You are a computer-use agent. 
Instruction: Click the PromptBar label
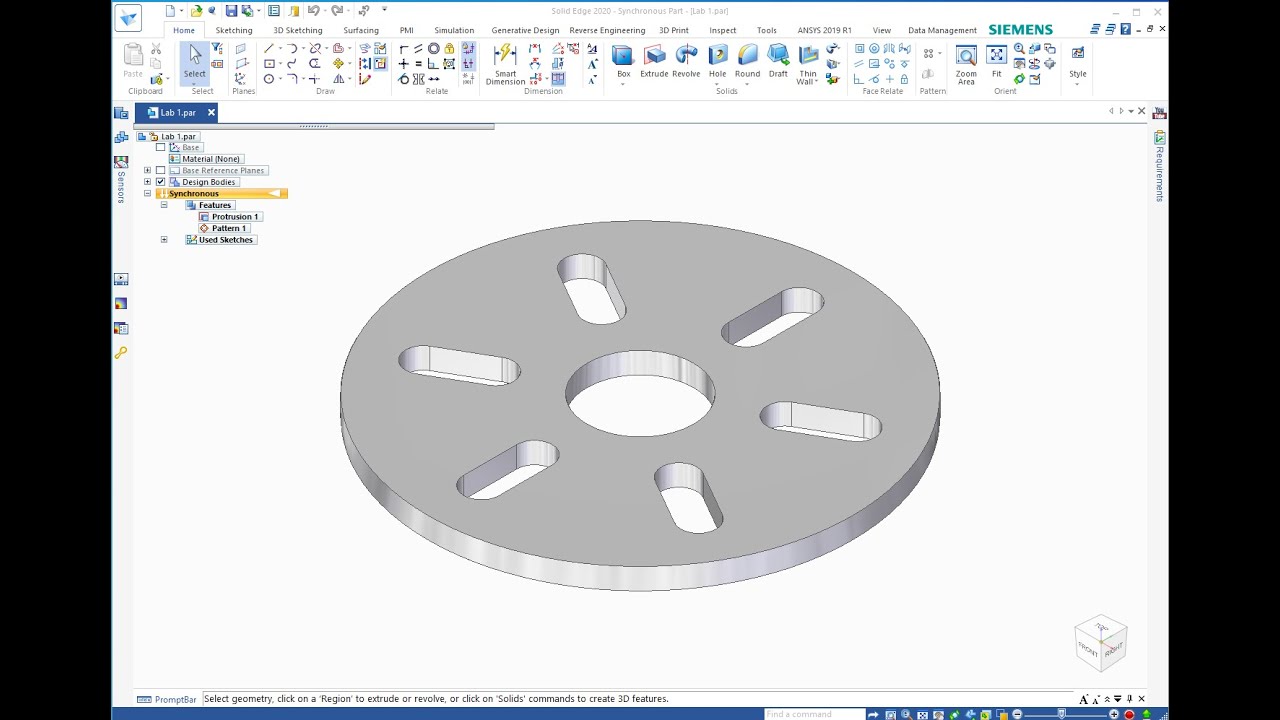[175, 699]
